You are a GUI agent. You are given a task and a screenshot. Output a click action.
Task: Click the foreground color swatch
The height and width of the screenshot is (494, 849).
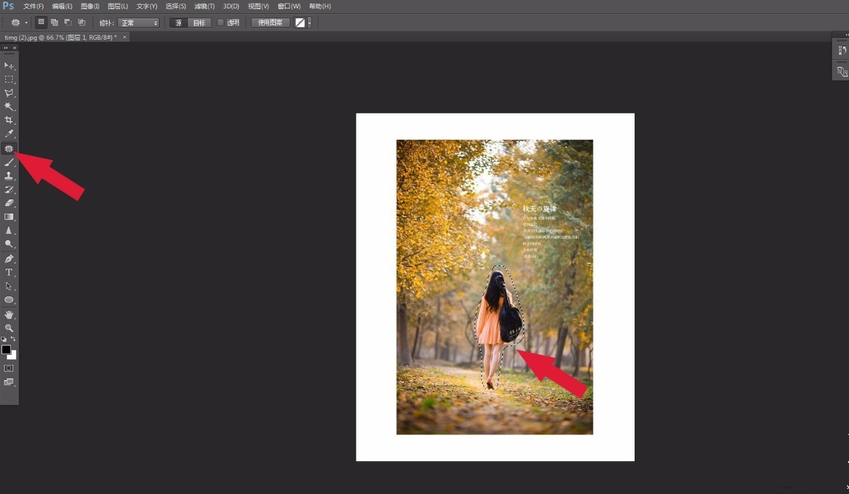click(6, 350)
